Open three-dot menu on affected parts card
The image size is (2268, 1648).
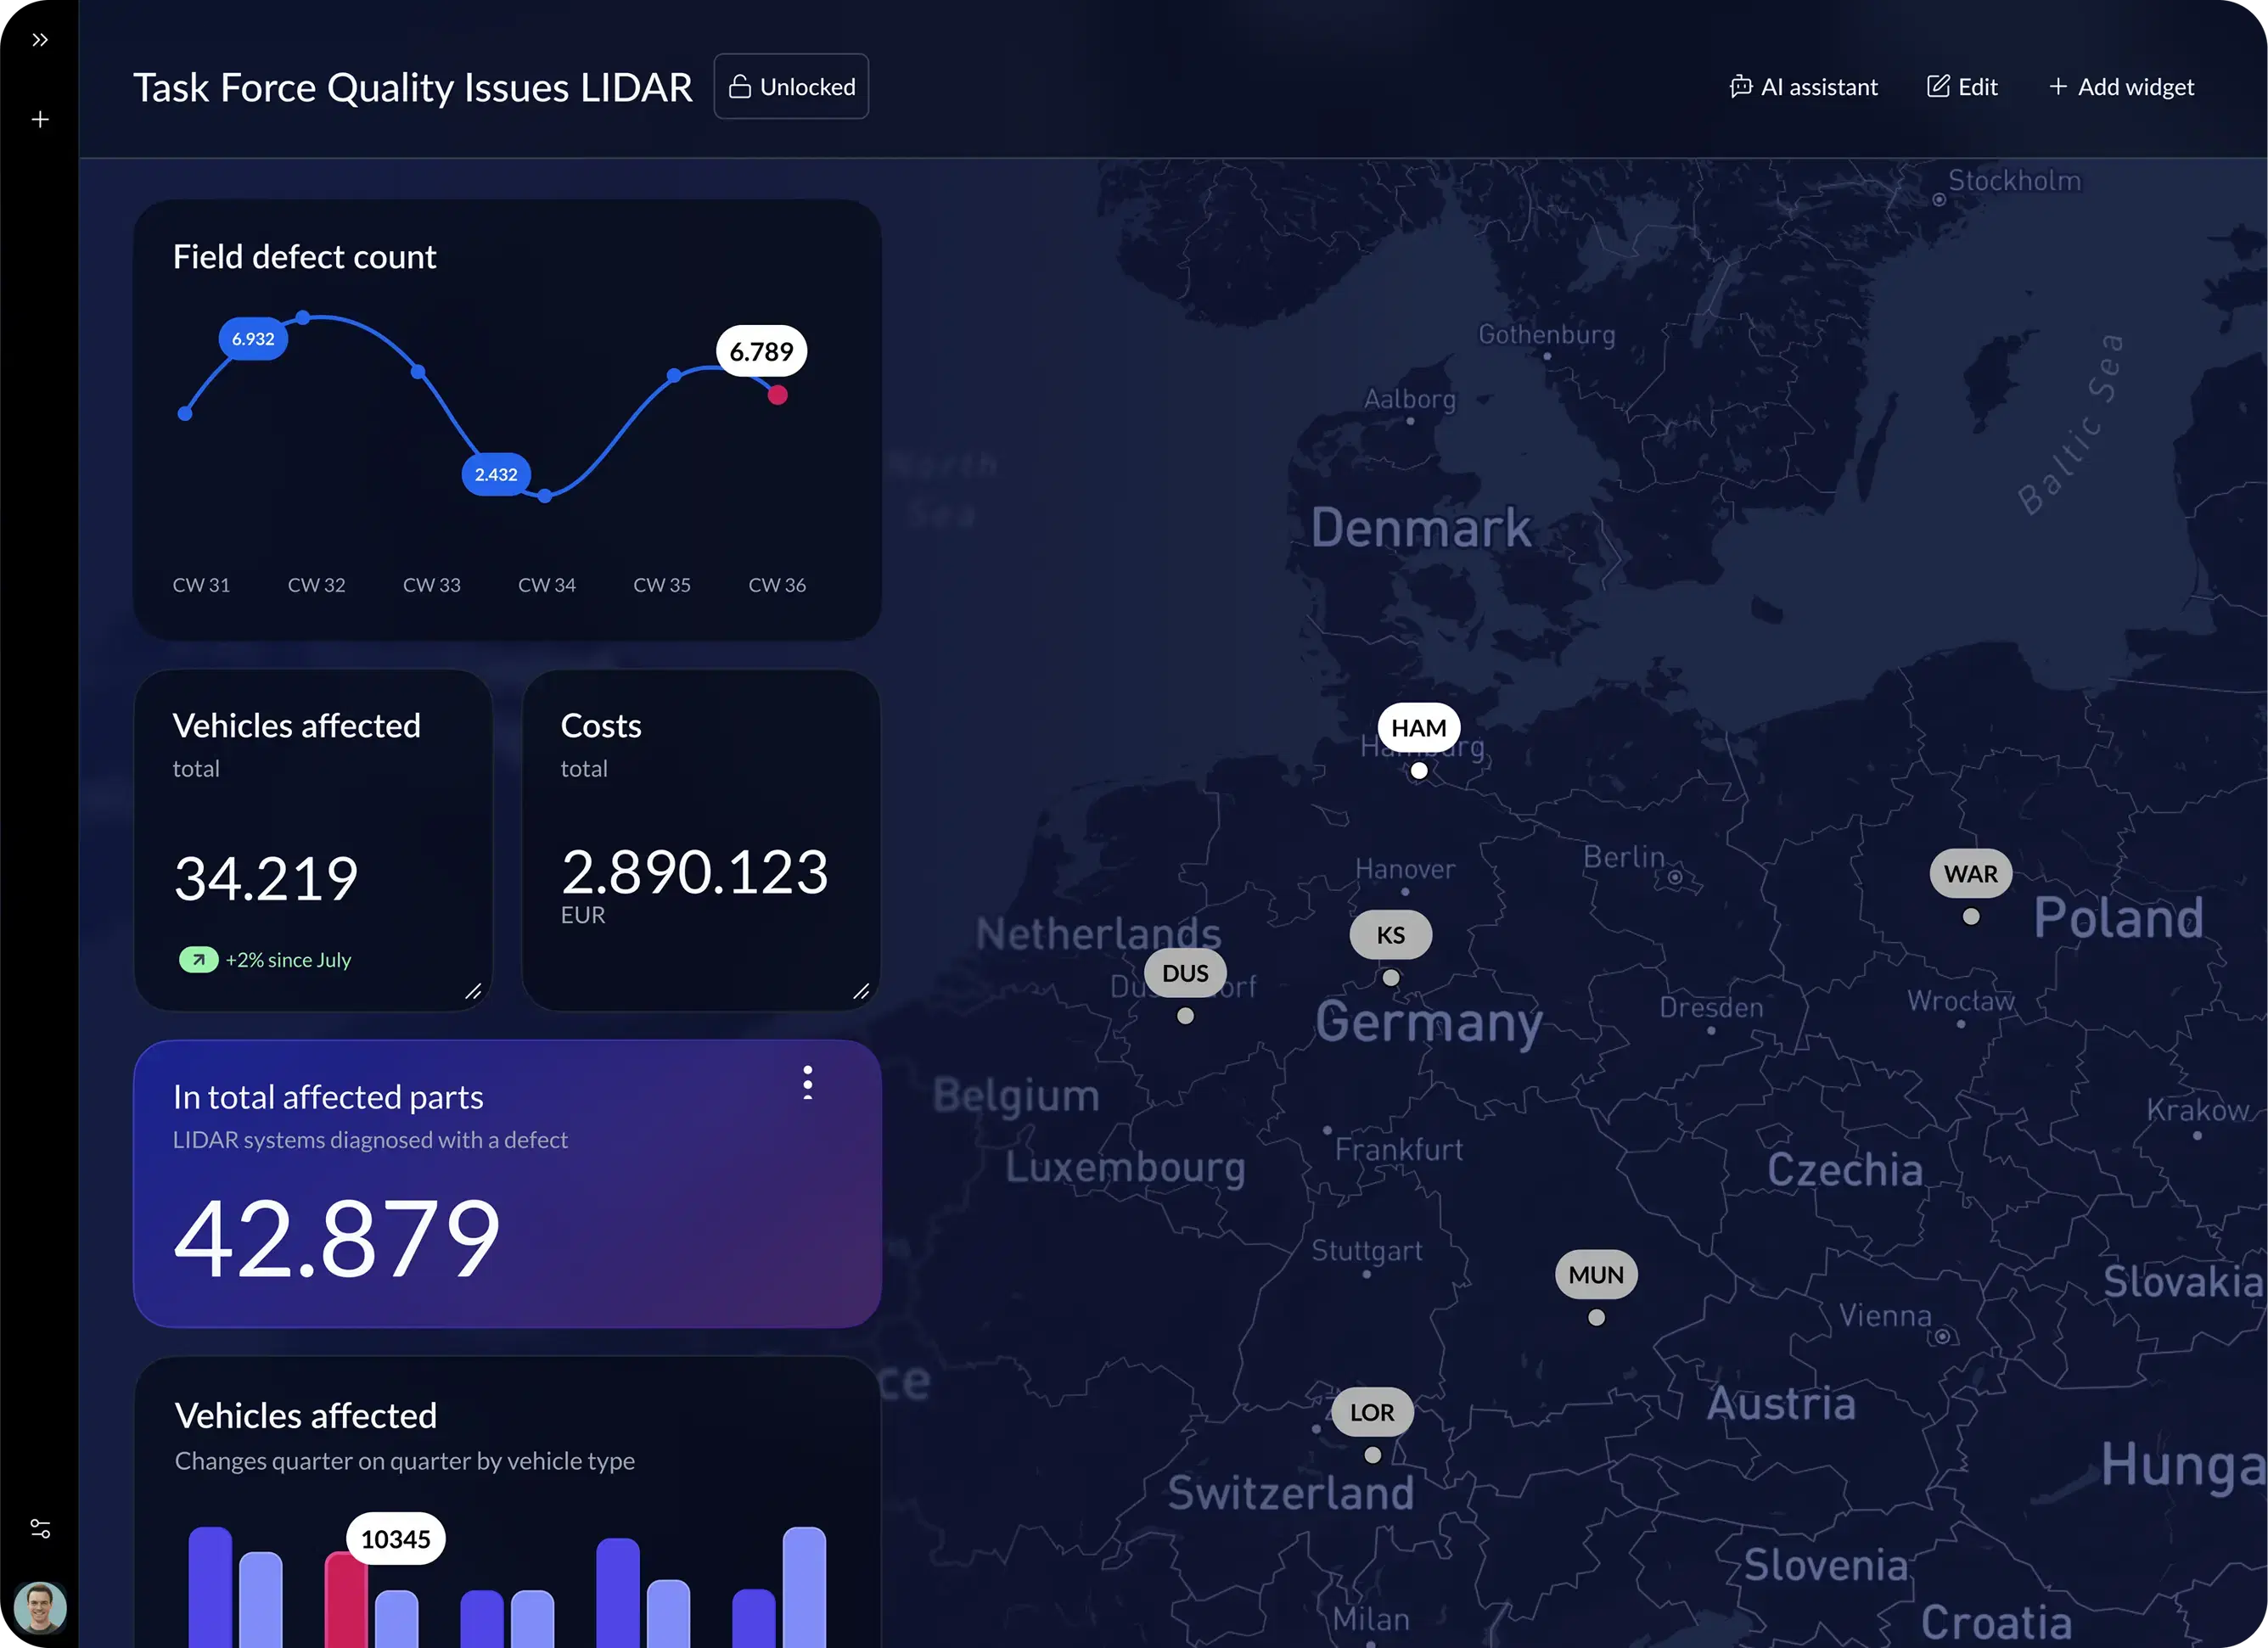tap(807, 1083)
